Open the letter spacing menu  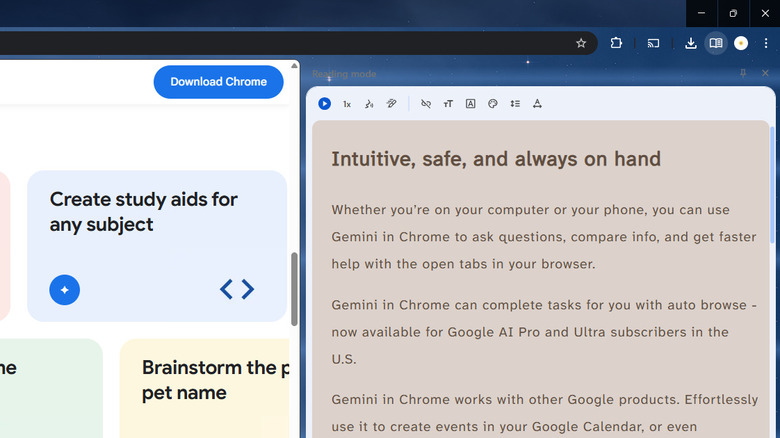[x=537, y=104]
